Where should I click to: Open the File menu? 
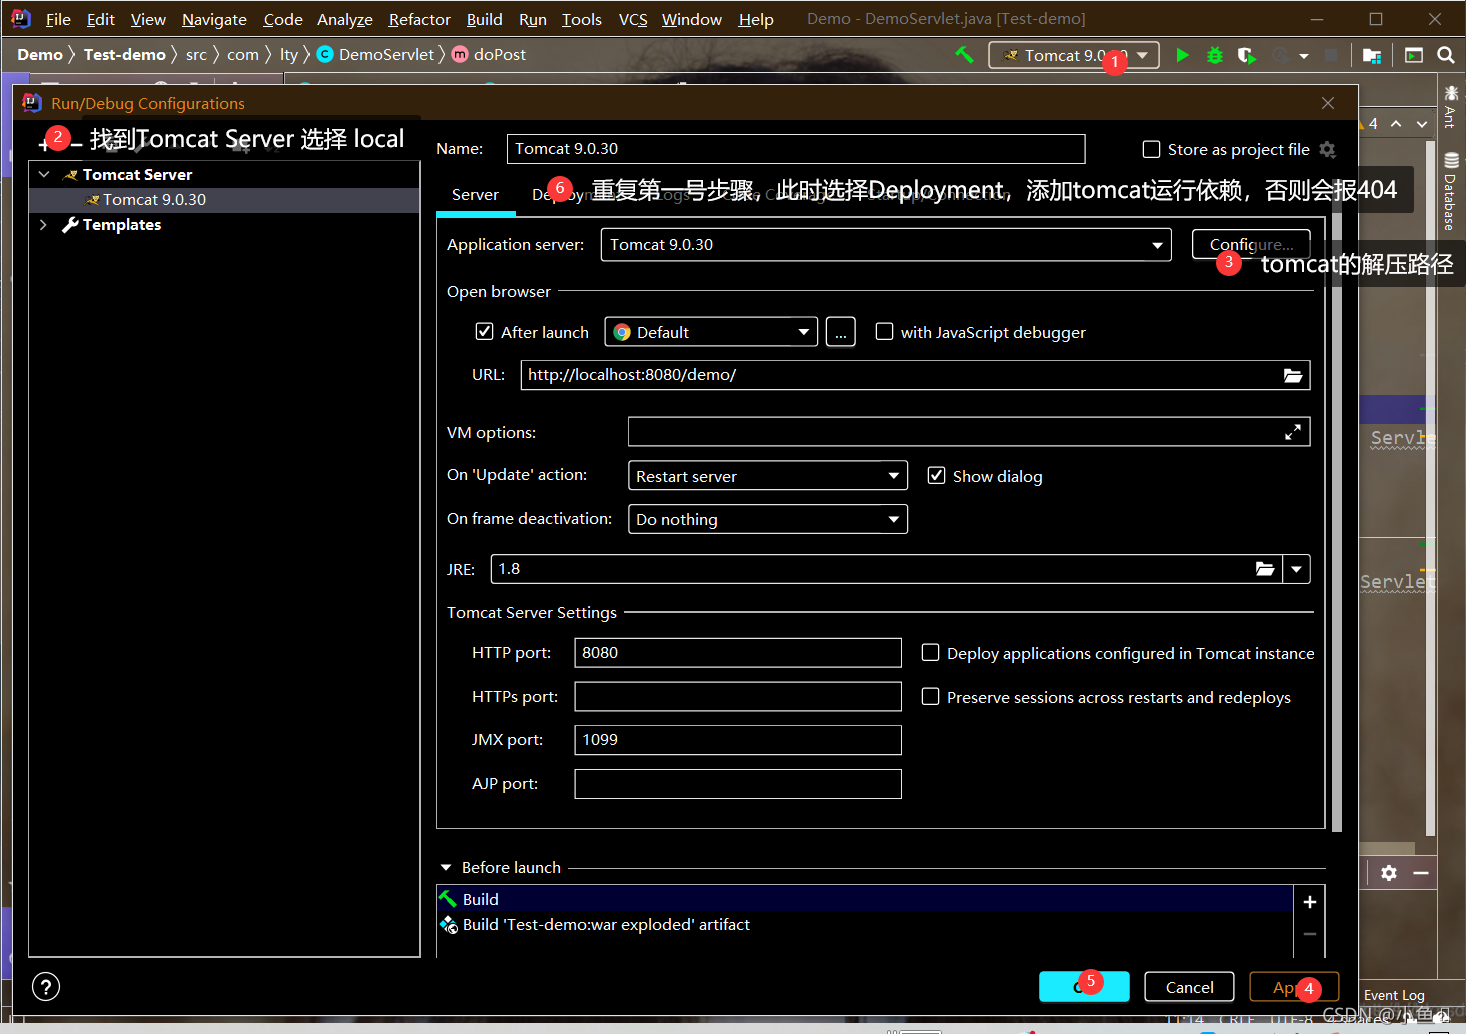click(x=58, y=19)
